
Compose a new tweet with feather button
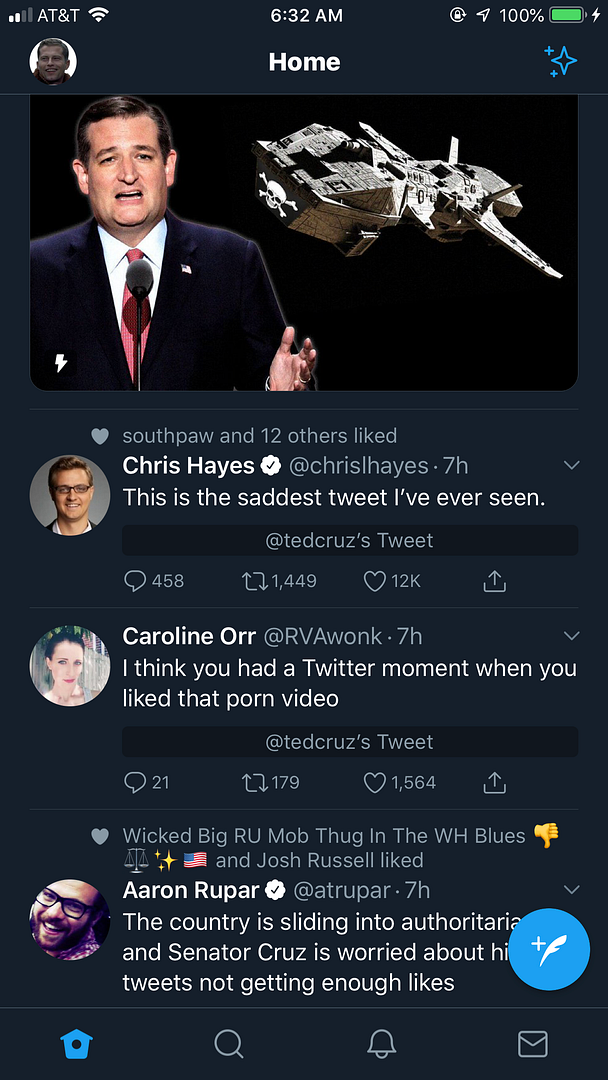click(549, 949)
